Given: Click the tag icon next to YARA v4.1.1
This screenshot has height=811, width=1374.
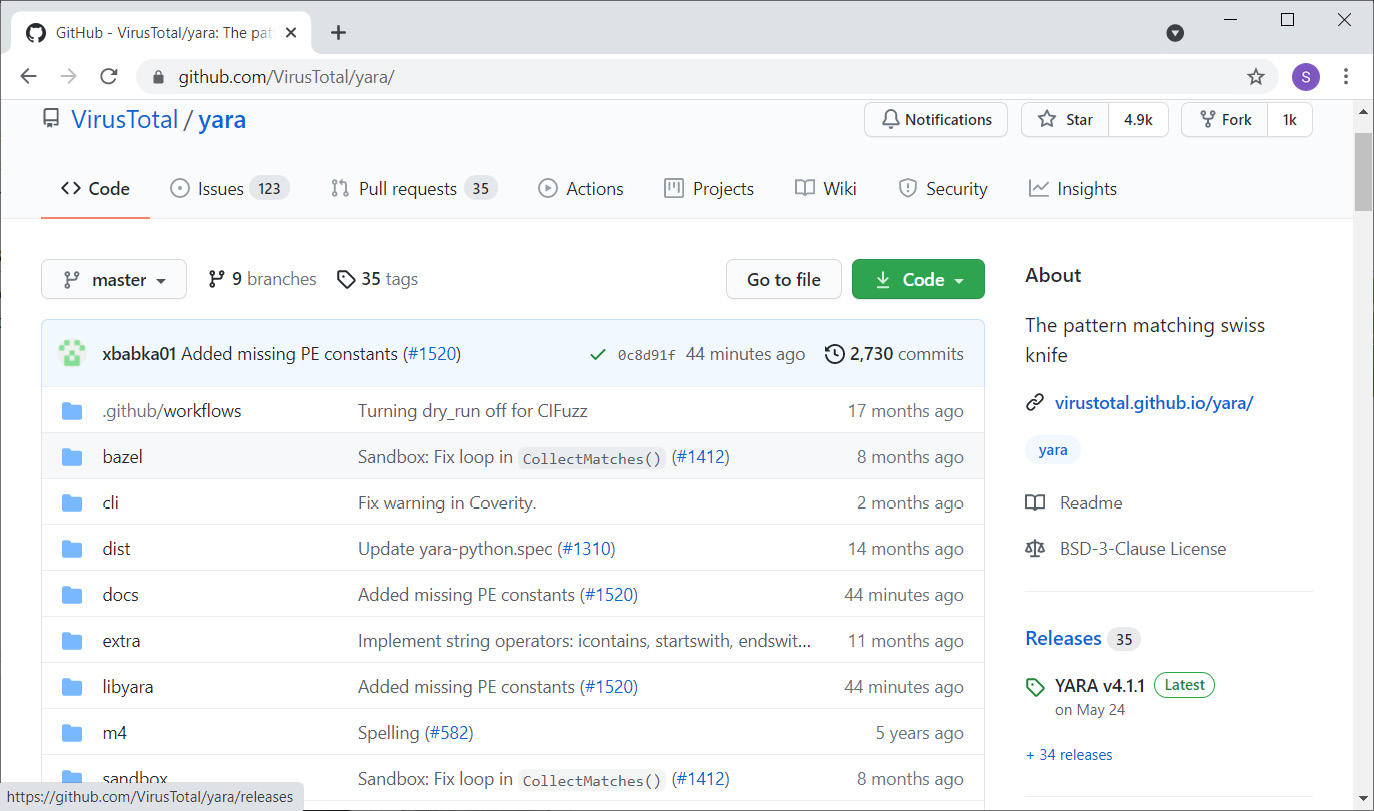Looking at the screenshot, I should pos(1035,687).
